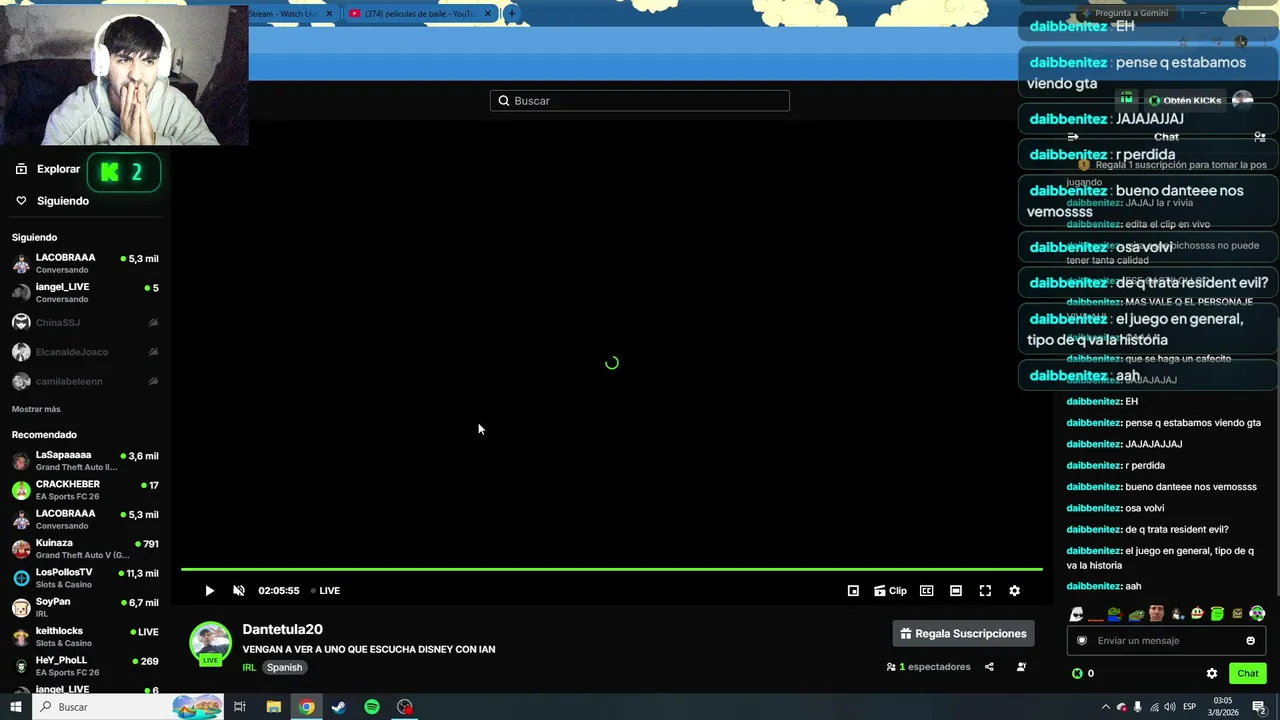
Task: Open the Kick K 2 badge
Action: pos(124,172)
